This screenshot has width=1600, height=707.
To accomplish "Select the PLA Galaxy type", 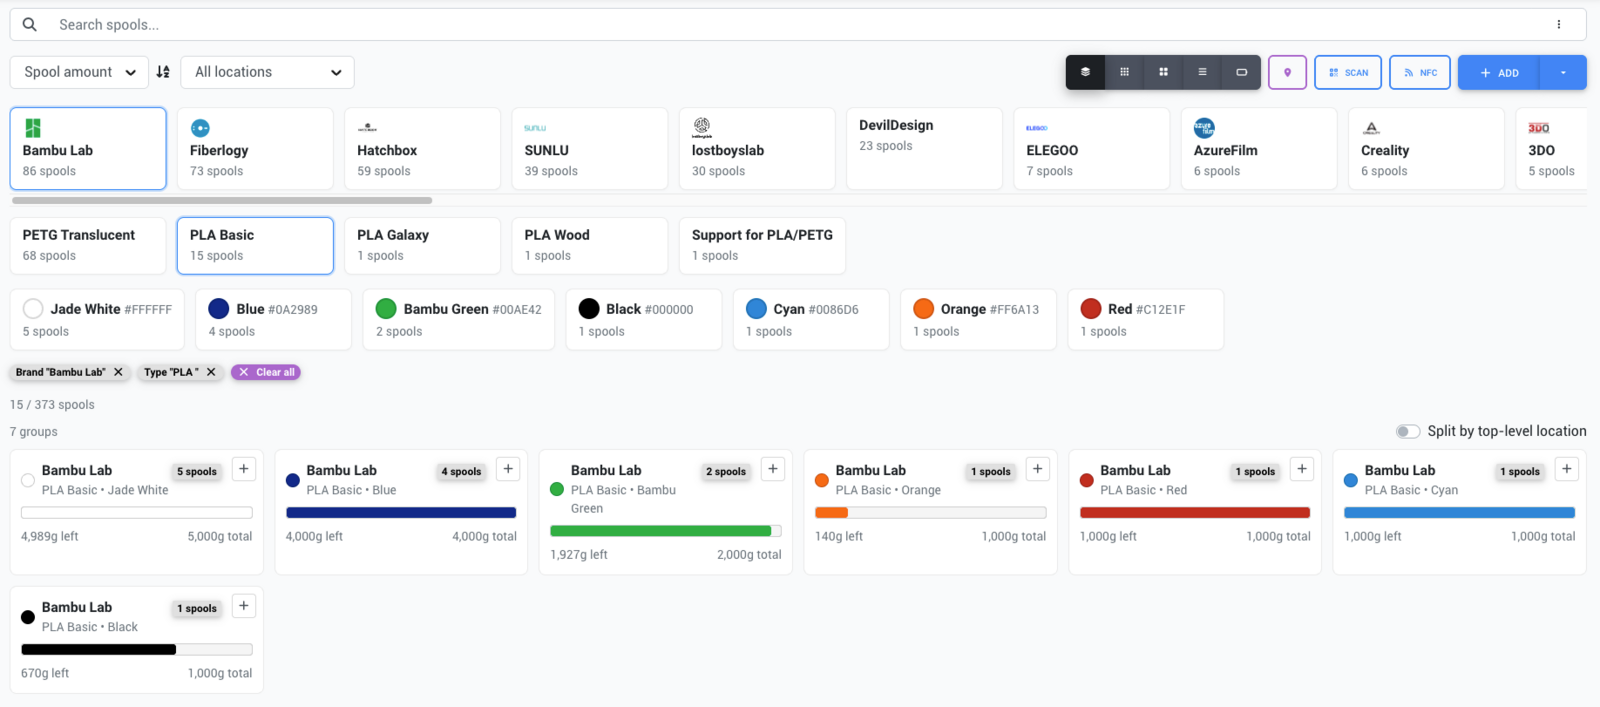I will tap(422, 246).
